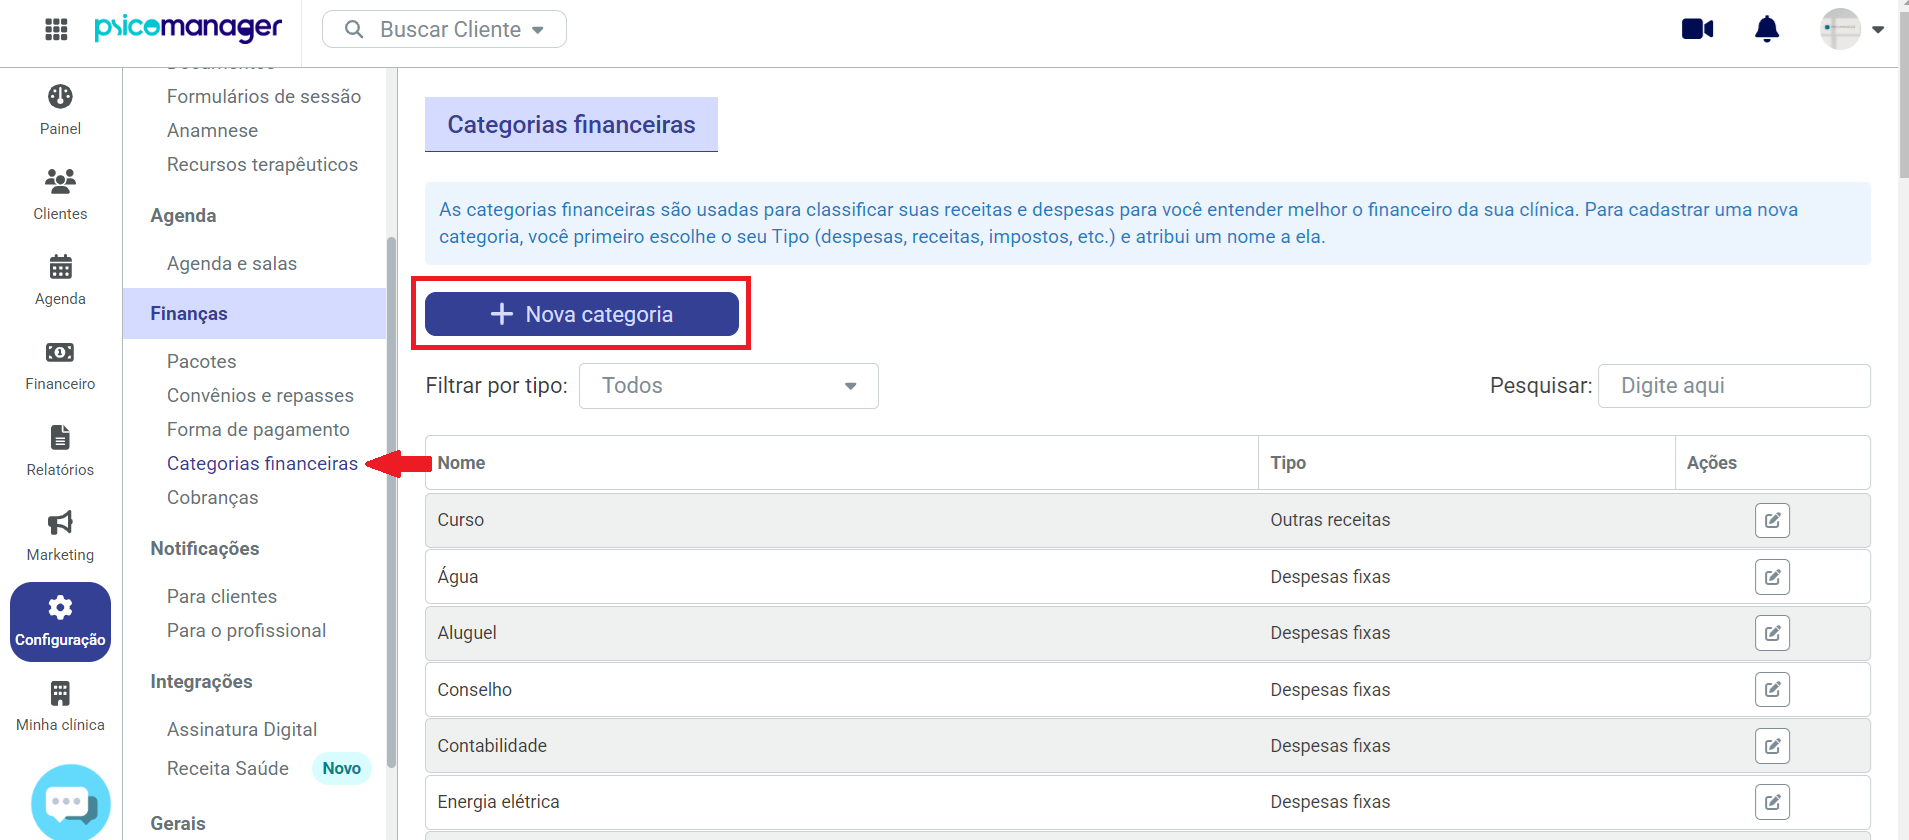Open the Filtrar por tipo dropdown

[729, 386]
